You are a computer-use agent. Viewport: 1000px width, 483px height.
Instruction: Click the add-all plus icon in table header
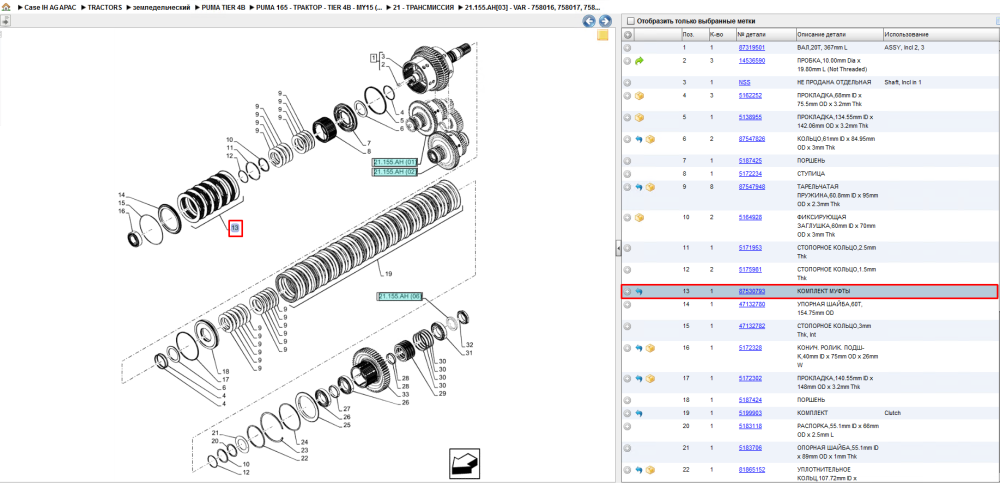coord(628,34)
